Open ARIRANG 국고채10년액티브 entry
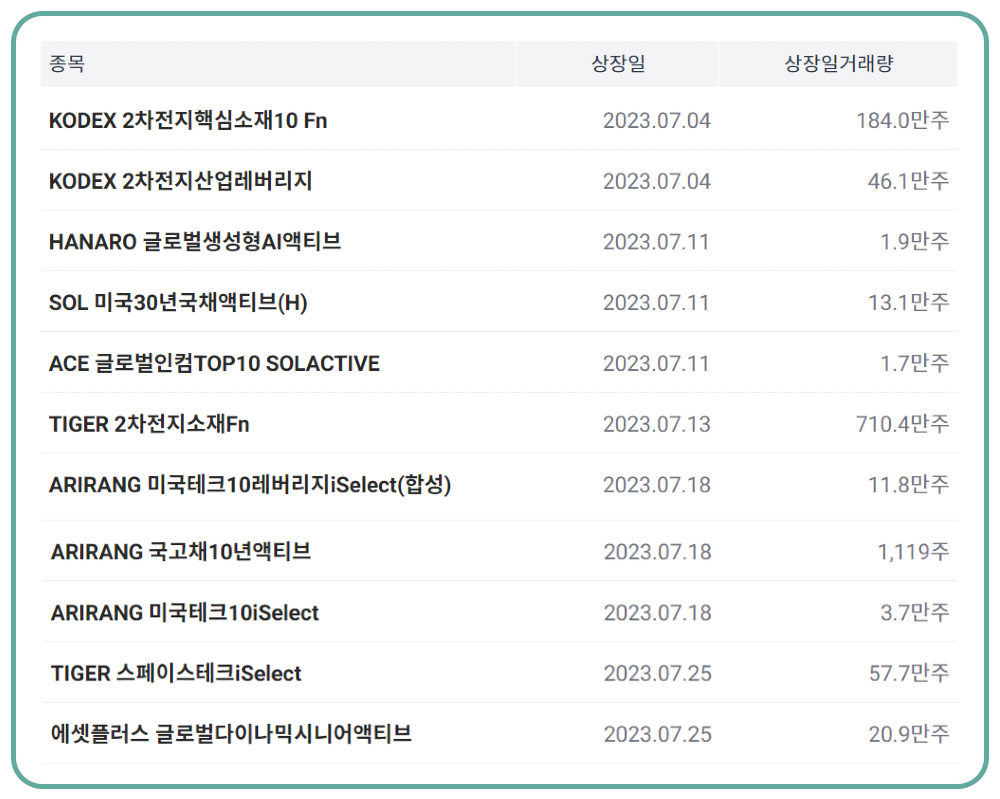This screenshot has height=799, width=1000. 181,552
